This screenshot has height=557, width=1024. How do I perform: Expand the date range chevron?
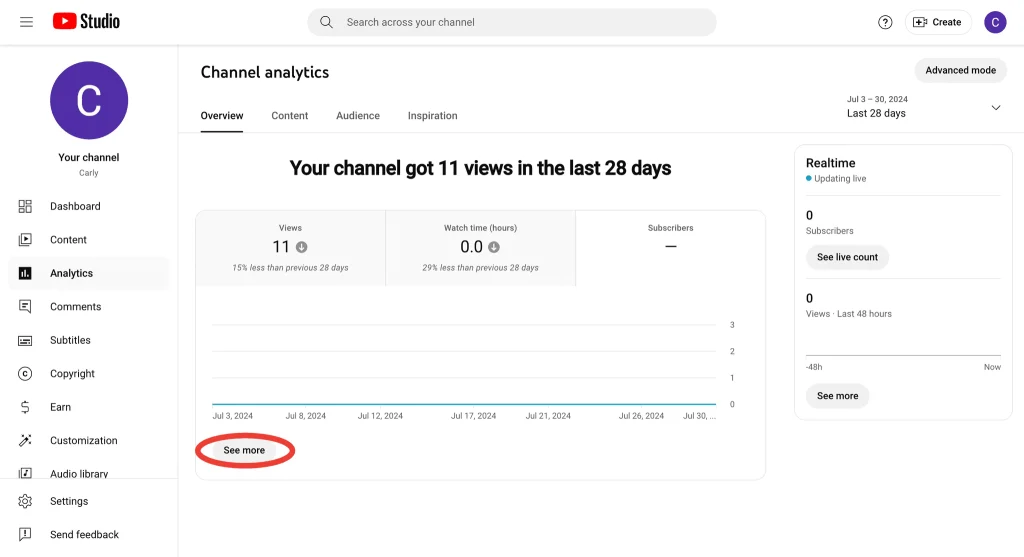tap(995, 108)
